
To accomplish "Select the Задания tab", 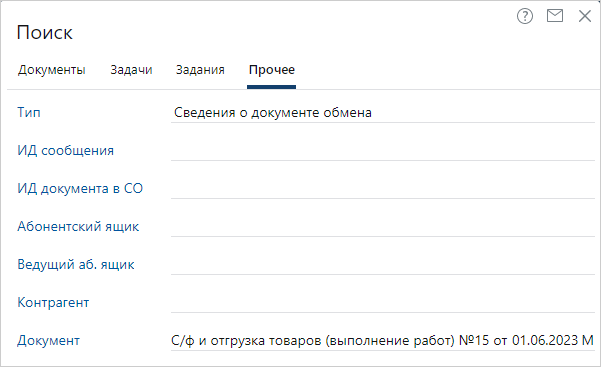I will (x=200, y=70).
